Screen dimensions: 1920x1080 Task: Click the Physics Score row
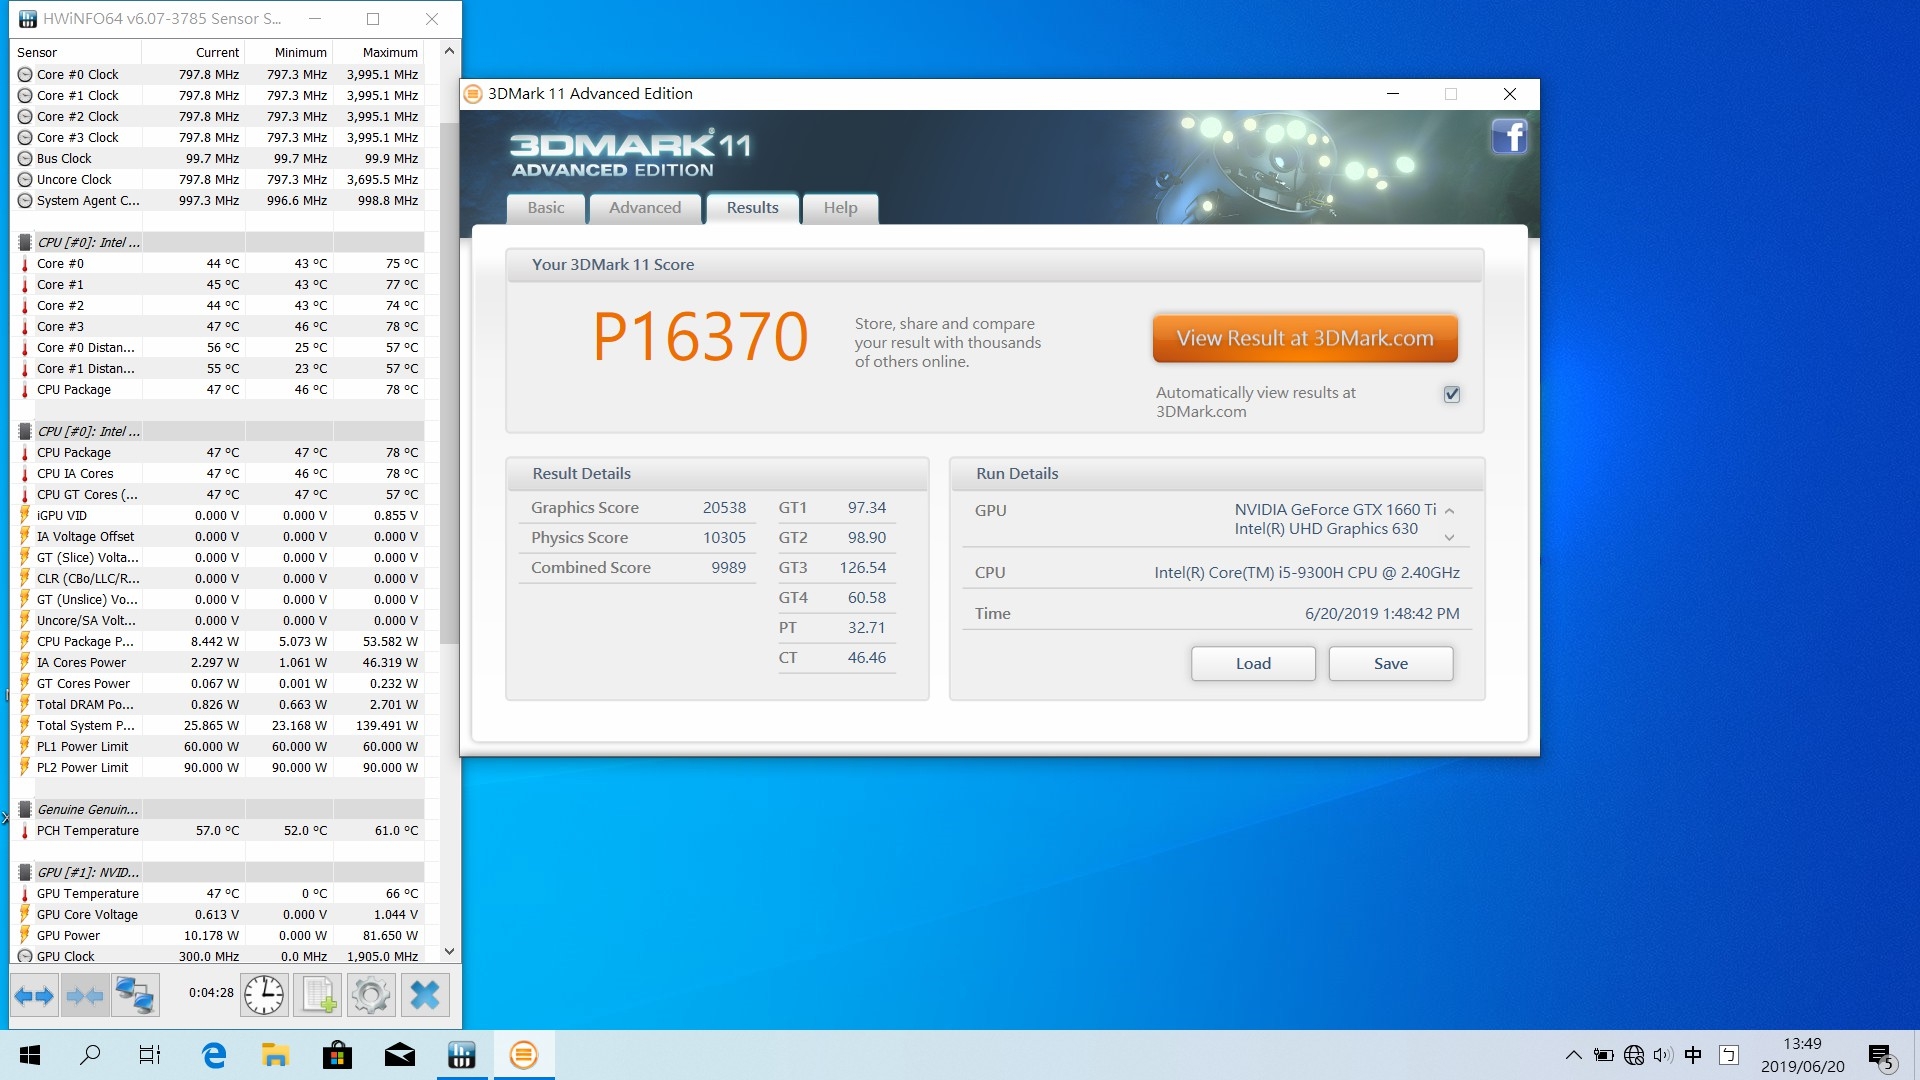(x=638, y=538)
